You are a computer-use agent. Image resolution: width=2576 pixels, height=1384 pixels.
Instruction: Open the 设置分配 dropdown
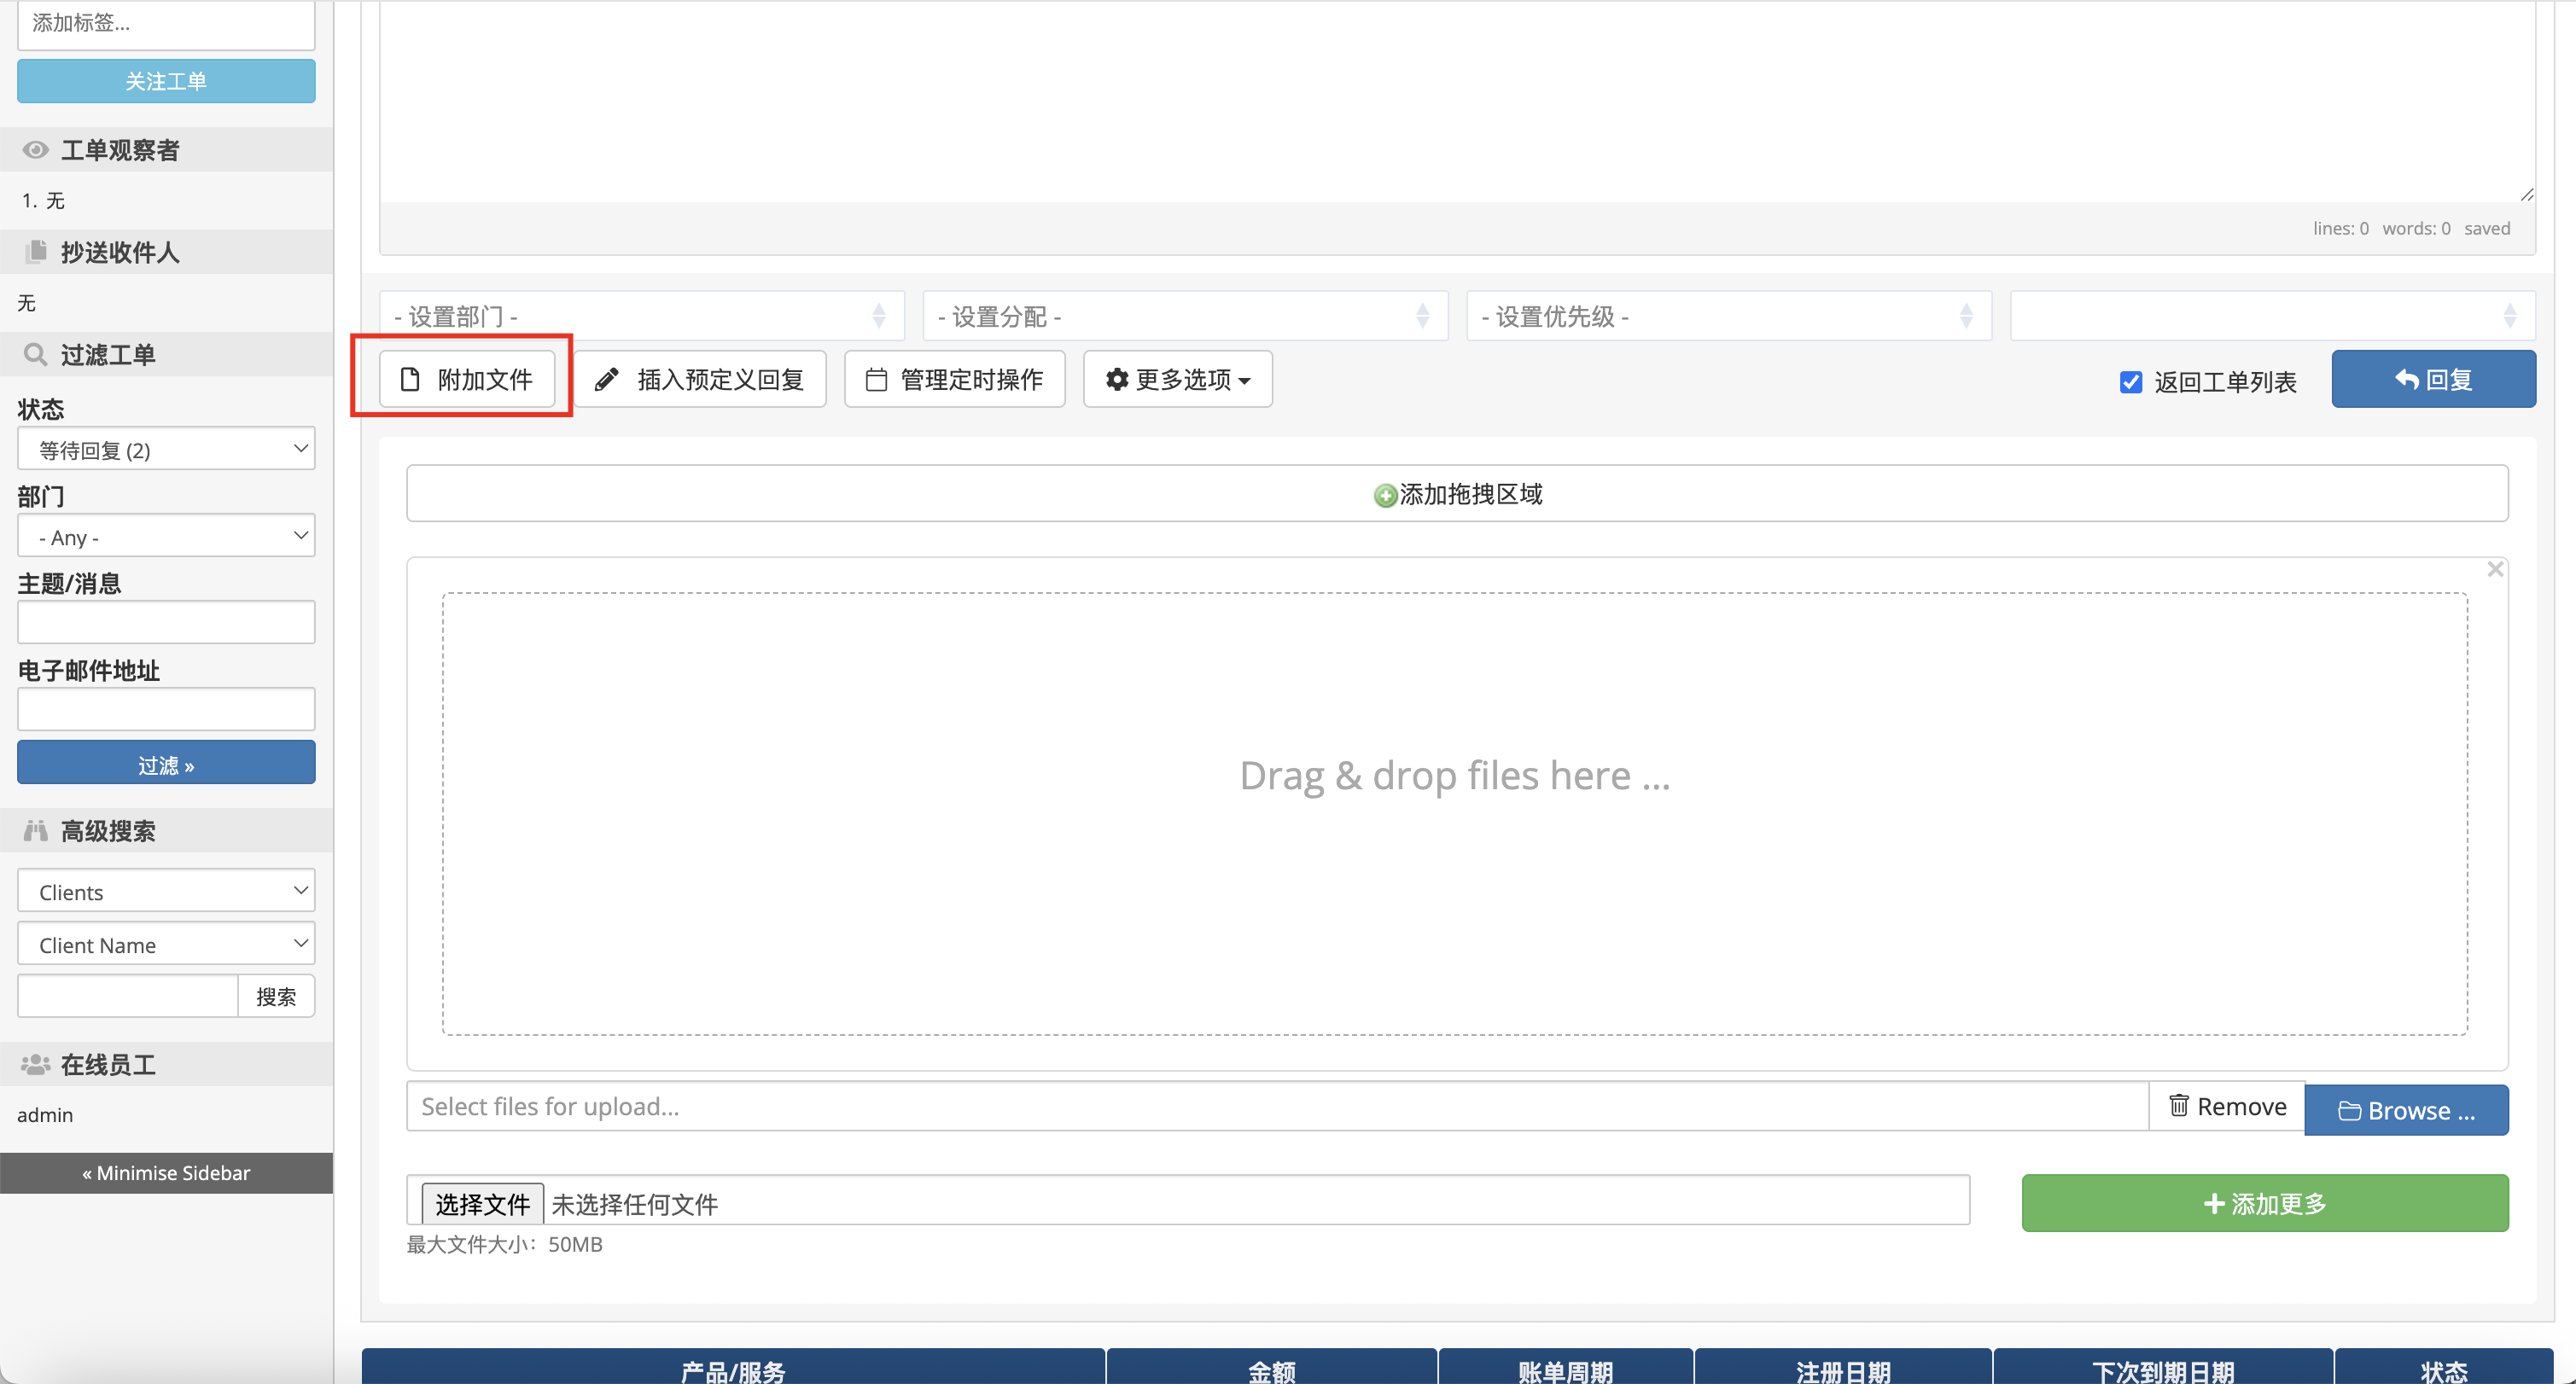(1185, 316)
